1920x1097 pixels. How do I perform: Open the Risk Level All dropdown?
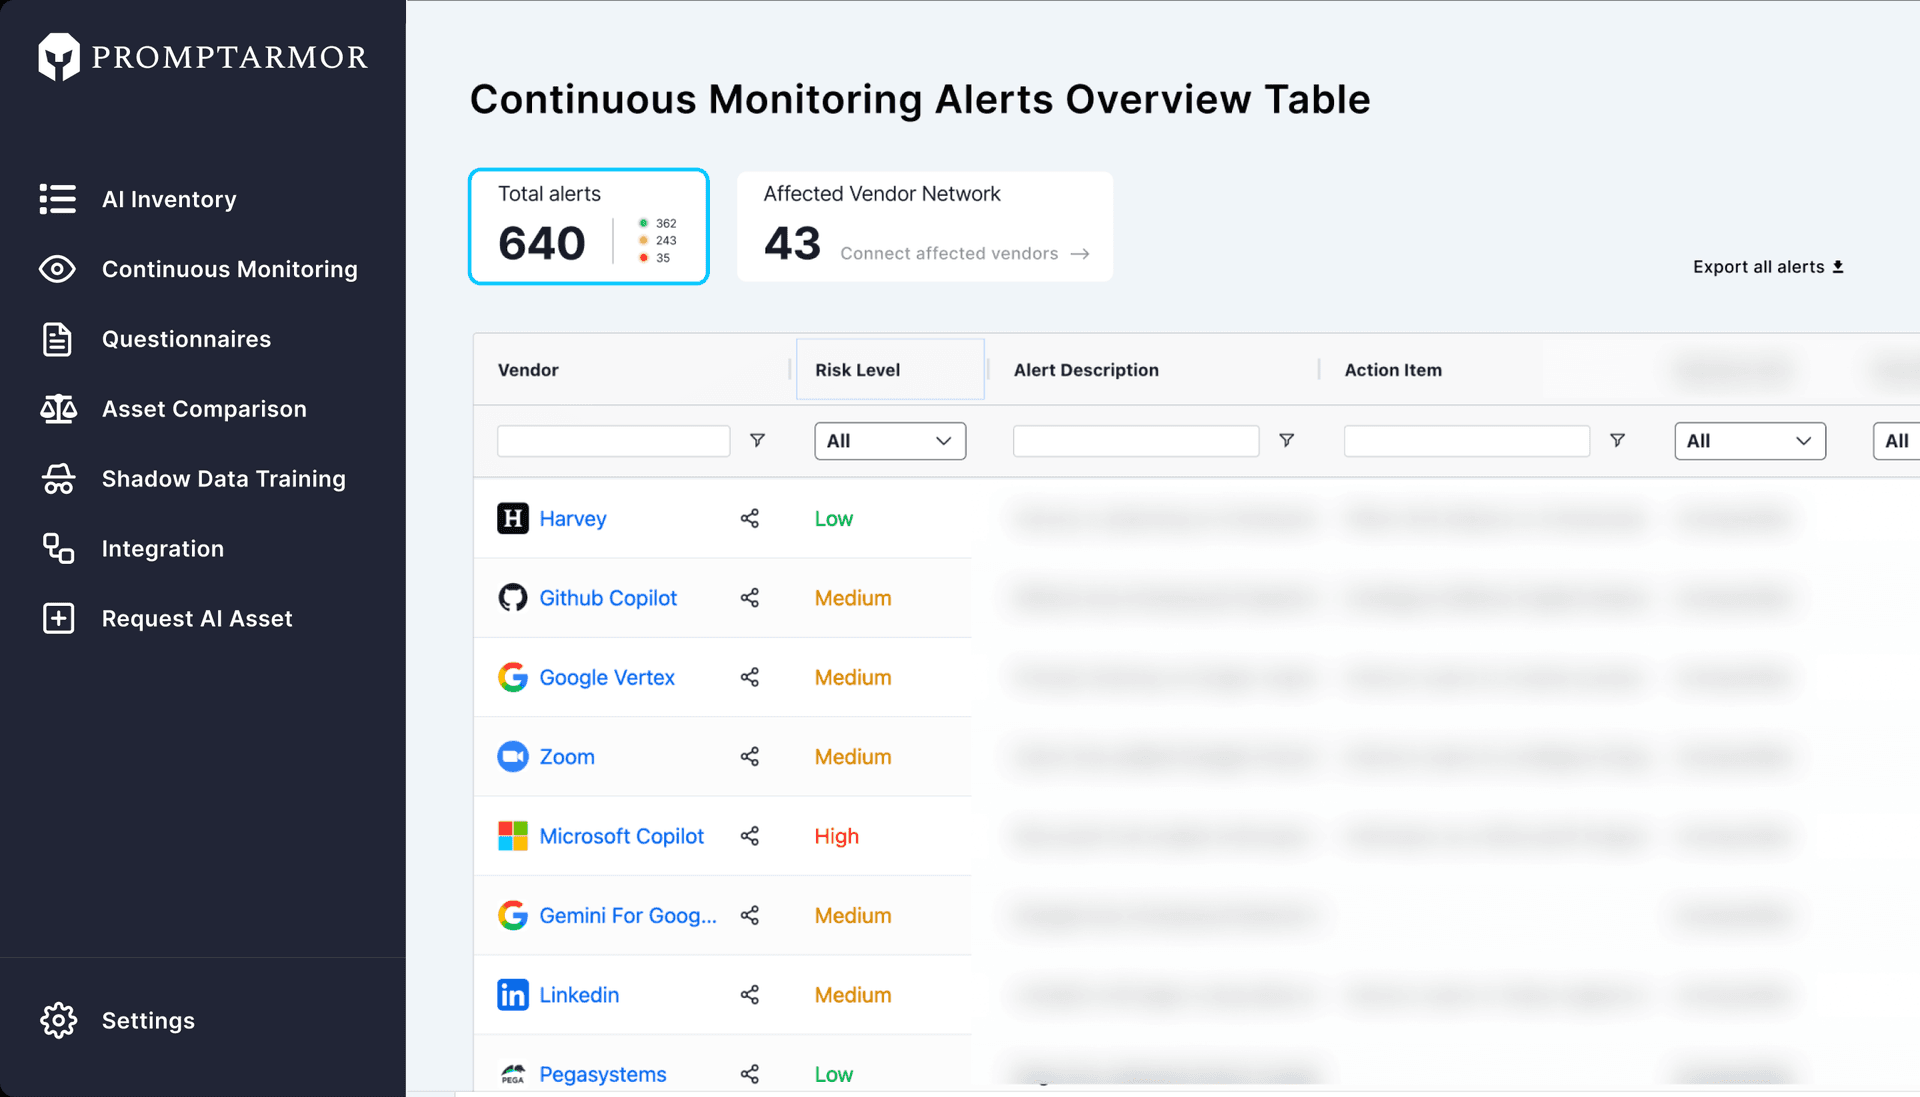pos(890,441)
